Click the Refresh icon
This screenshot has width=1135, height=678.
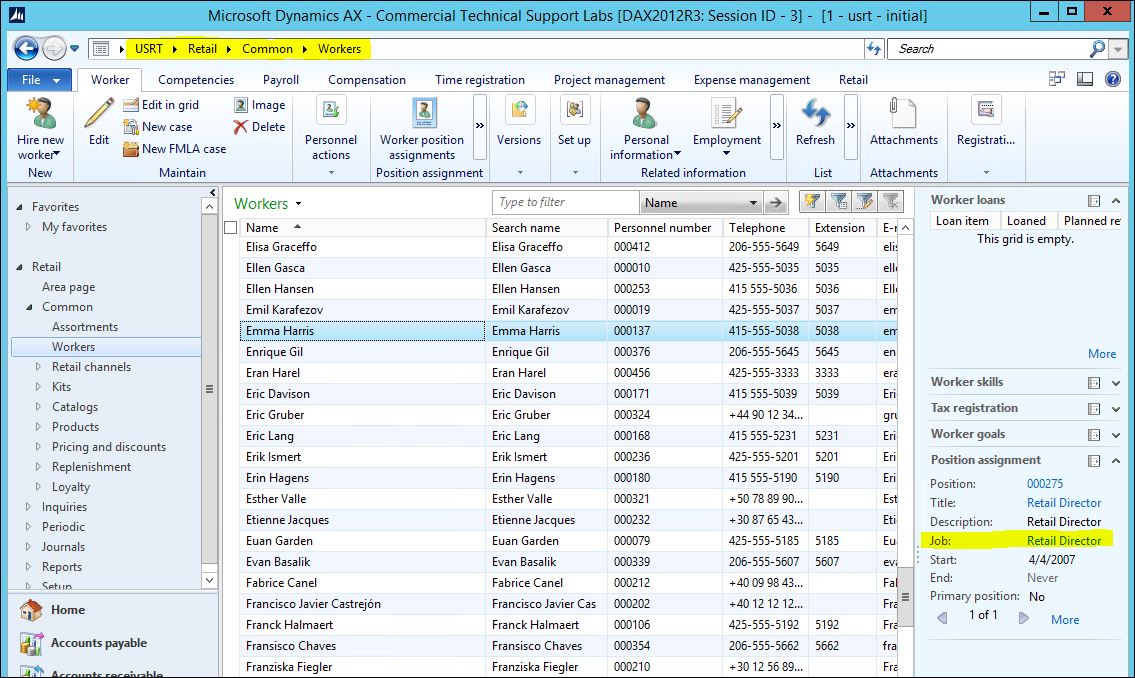814,118
